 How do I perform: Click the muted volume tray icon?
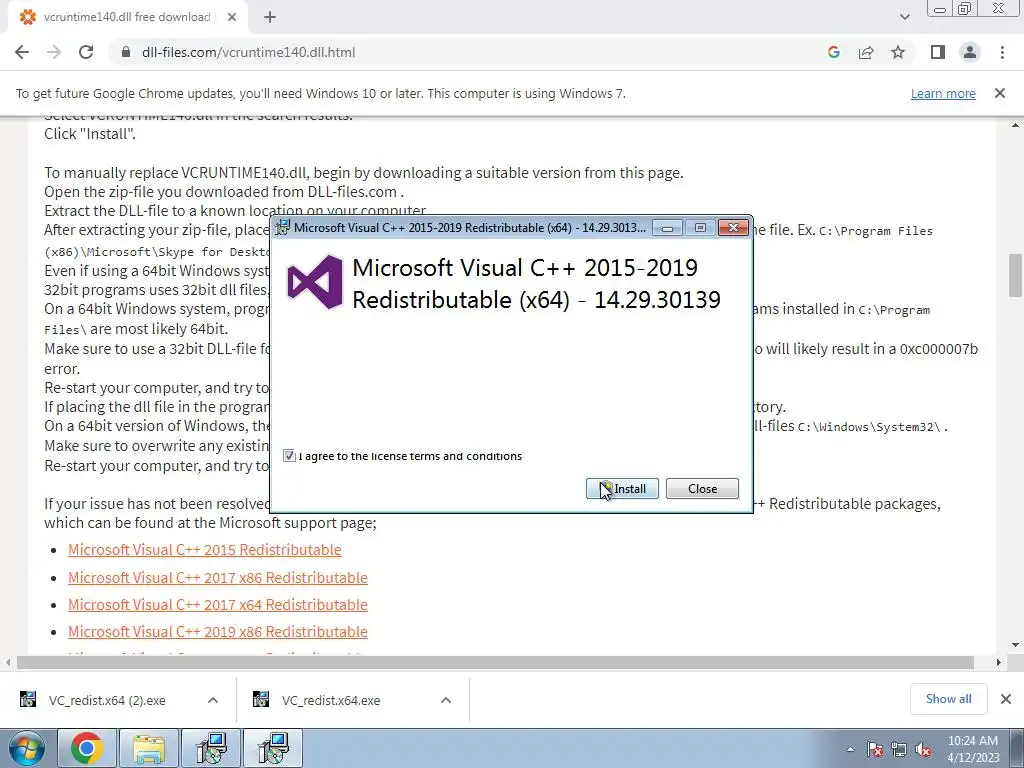(923, 750)
